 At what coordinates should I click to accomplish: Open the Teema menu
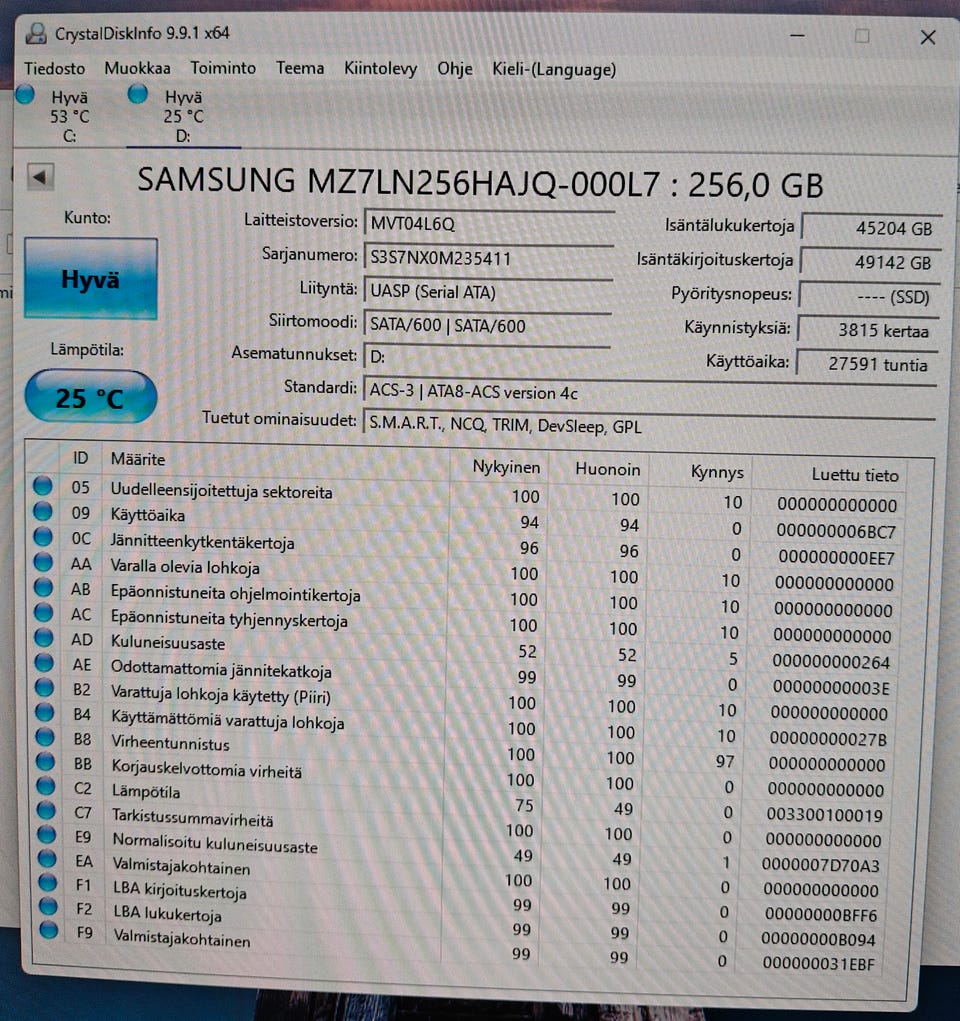tap(300, 68)
